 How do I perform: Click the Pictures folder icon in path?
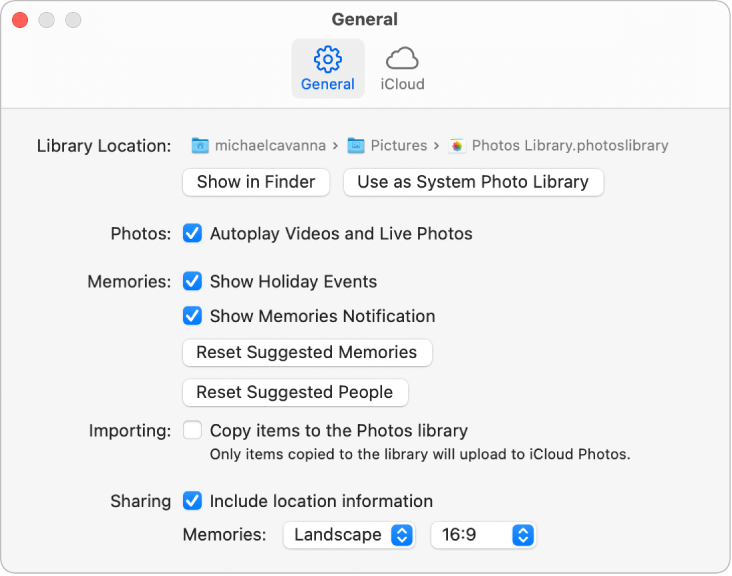pos(356,146)
